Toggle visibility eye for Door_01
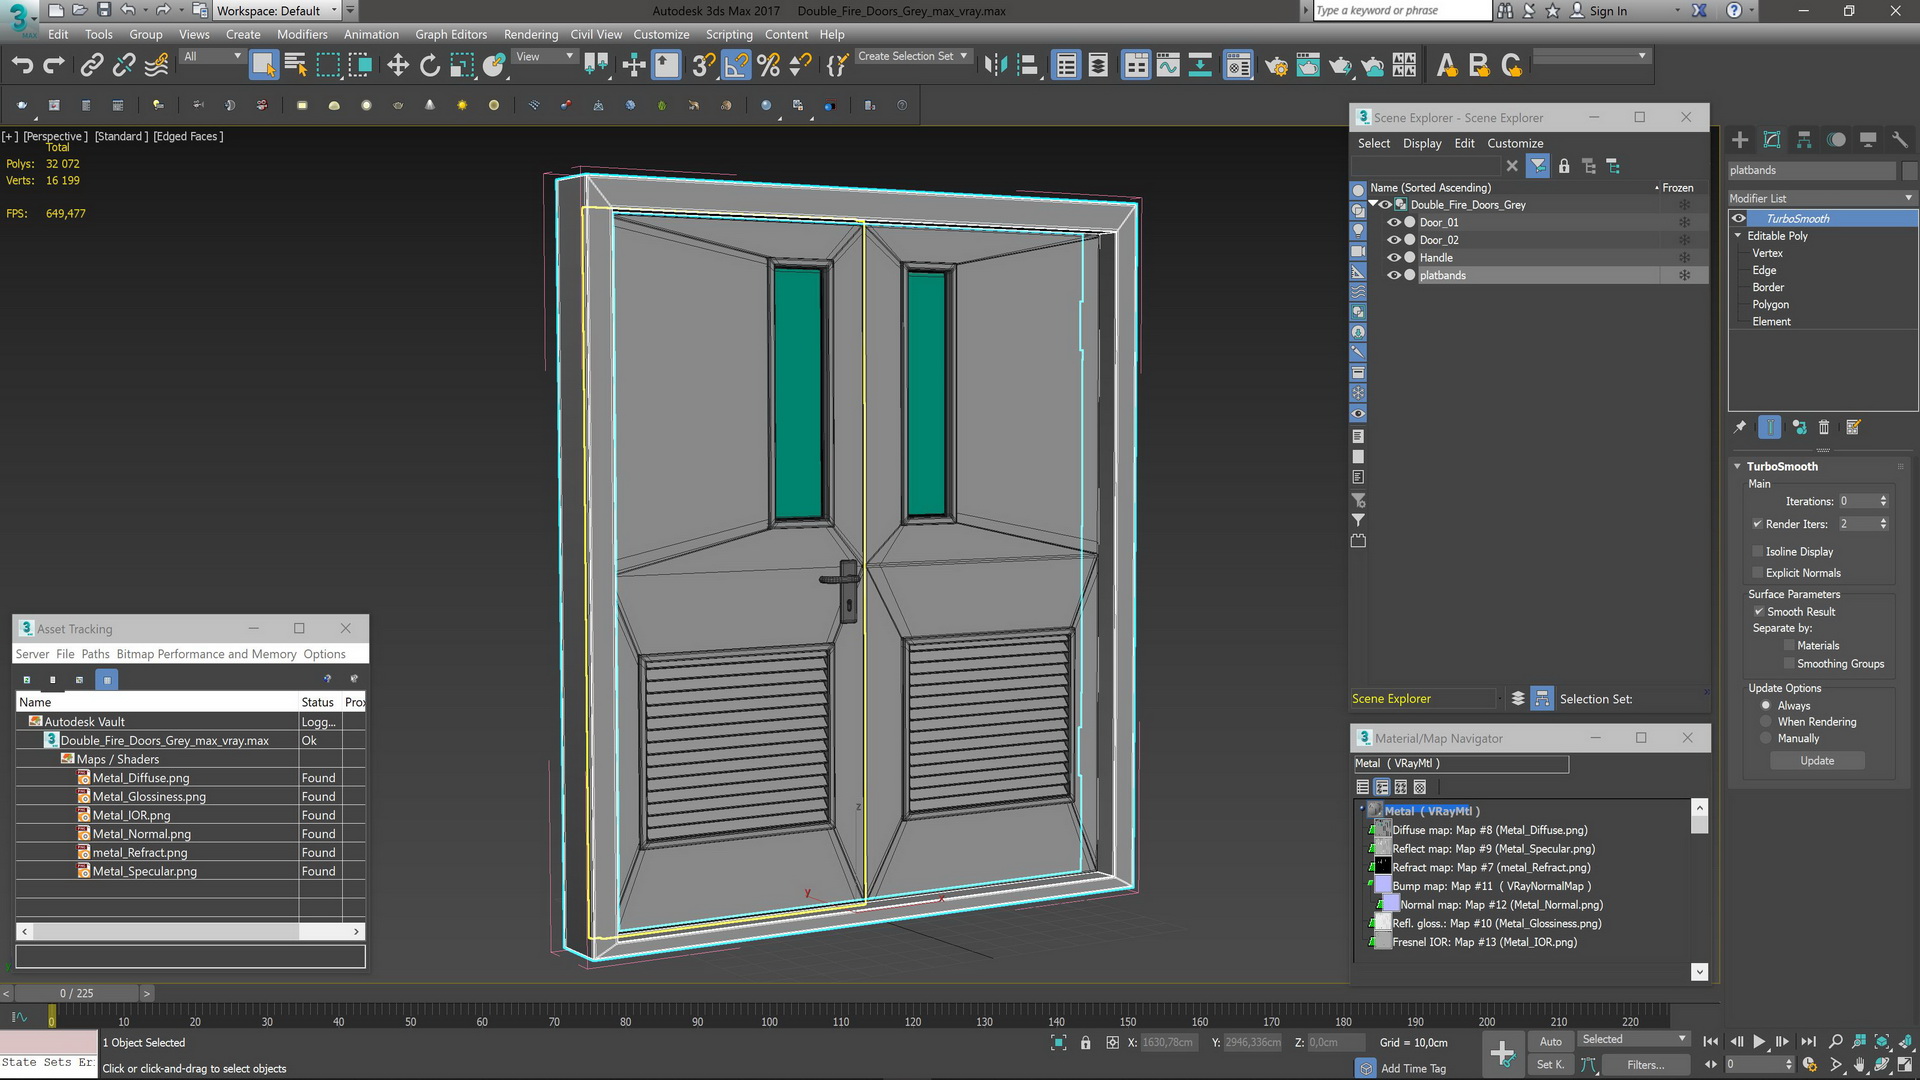 1394,223
